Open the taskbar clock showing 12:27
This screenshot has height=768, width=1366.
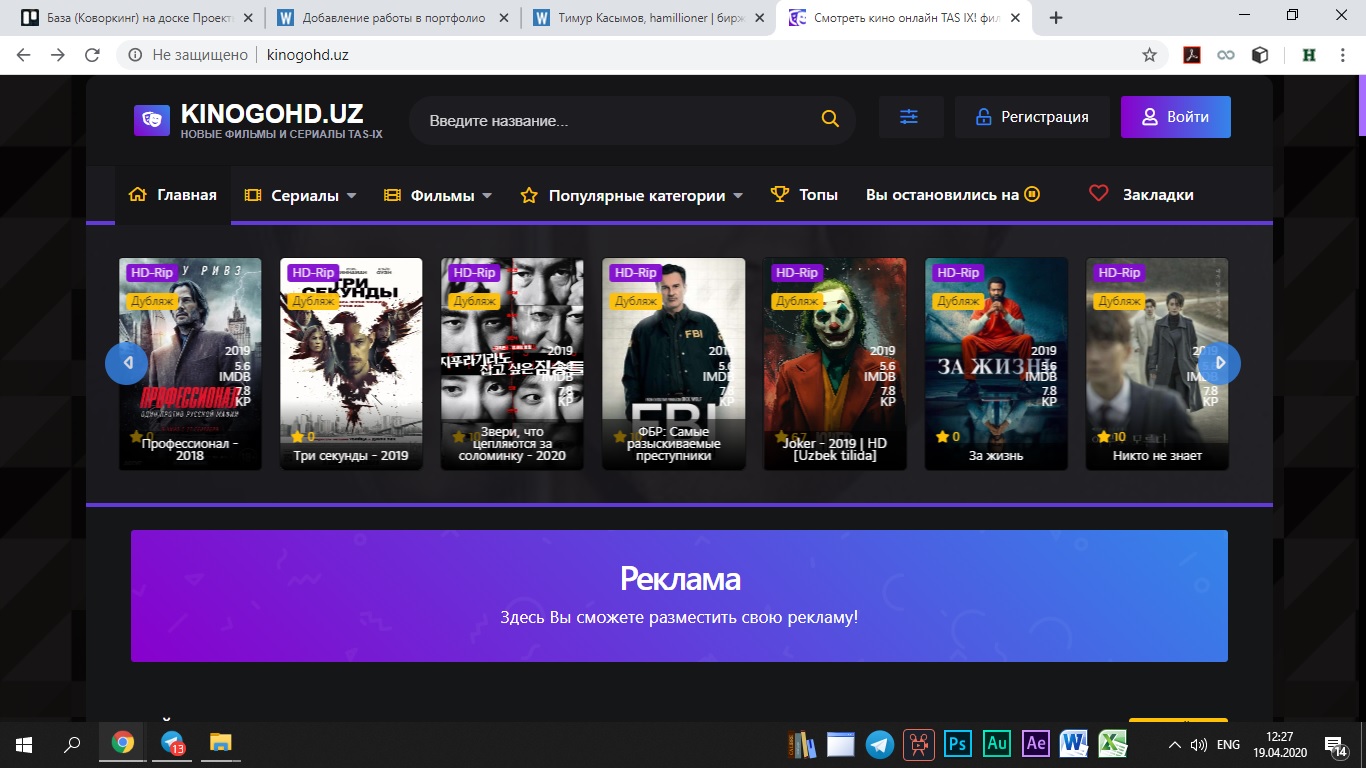click(1280, 745)
